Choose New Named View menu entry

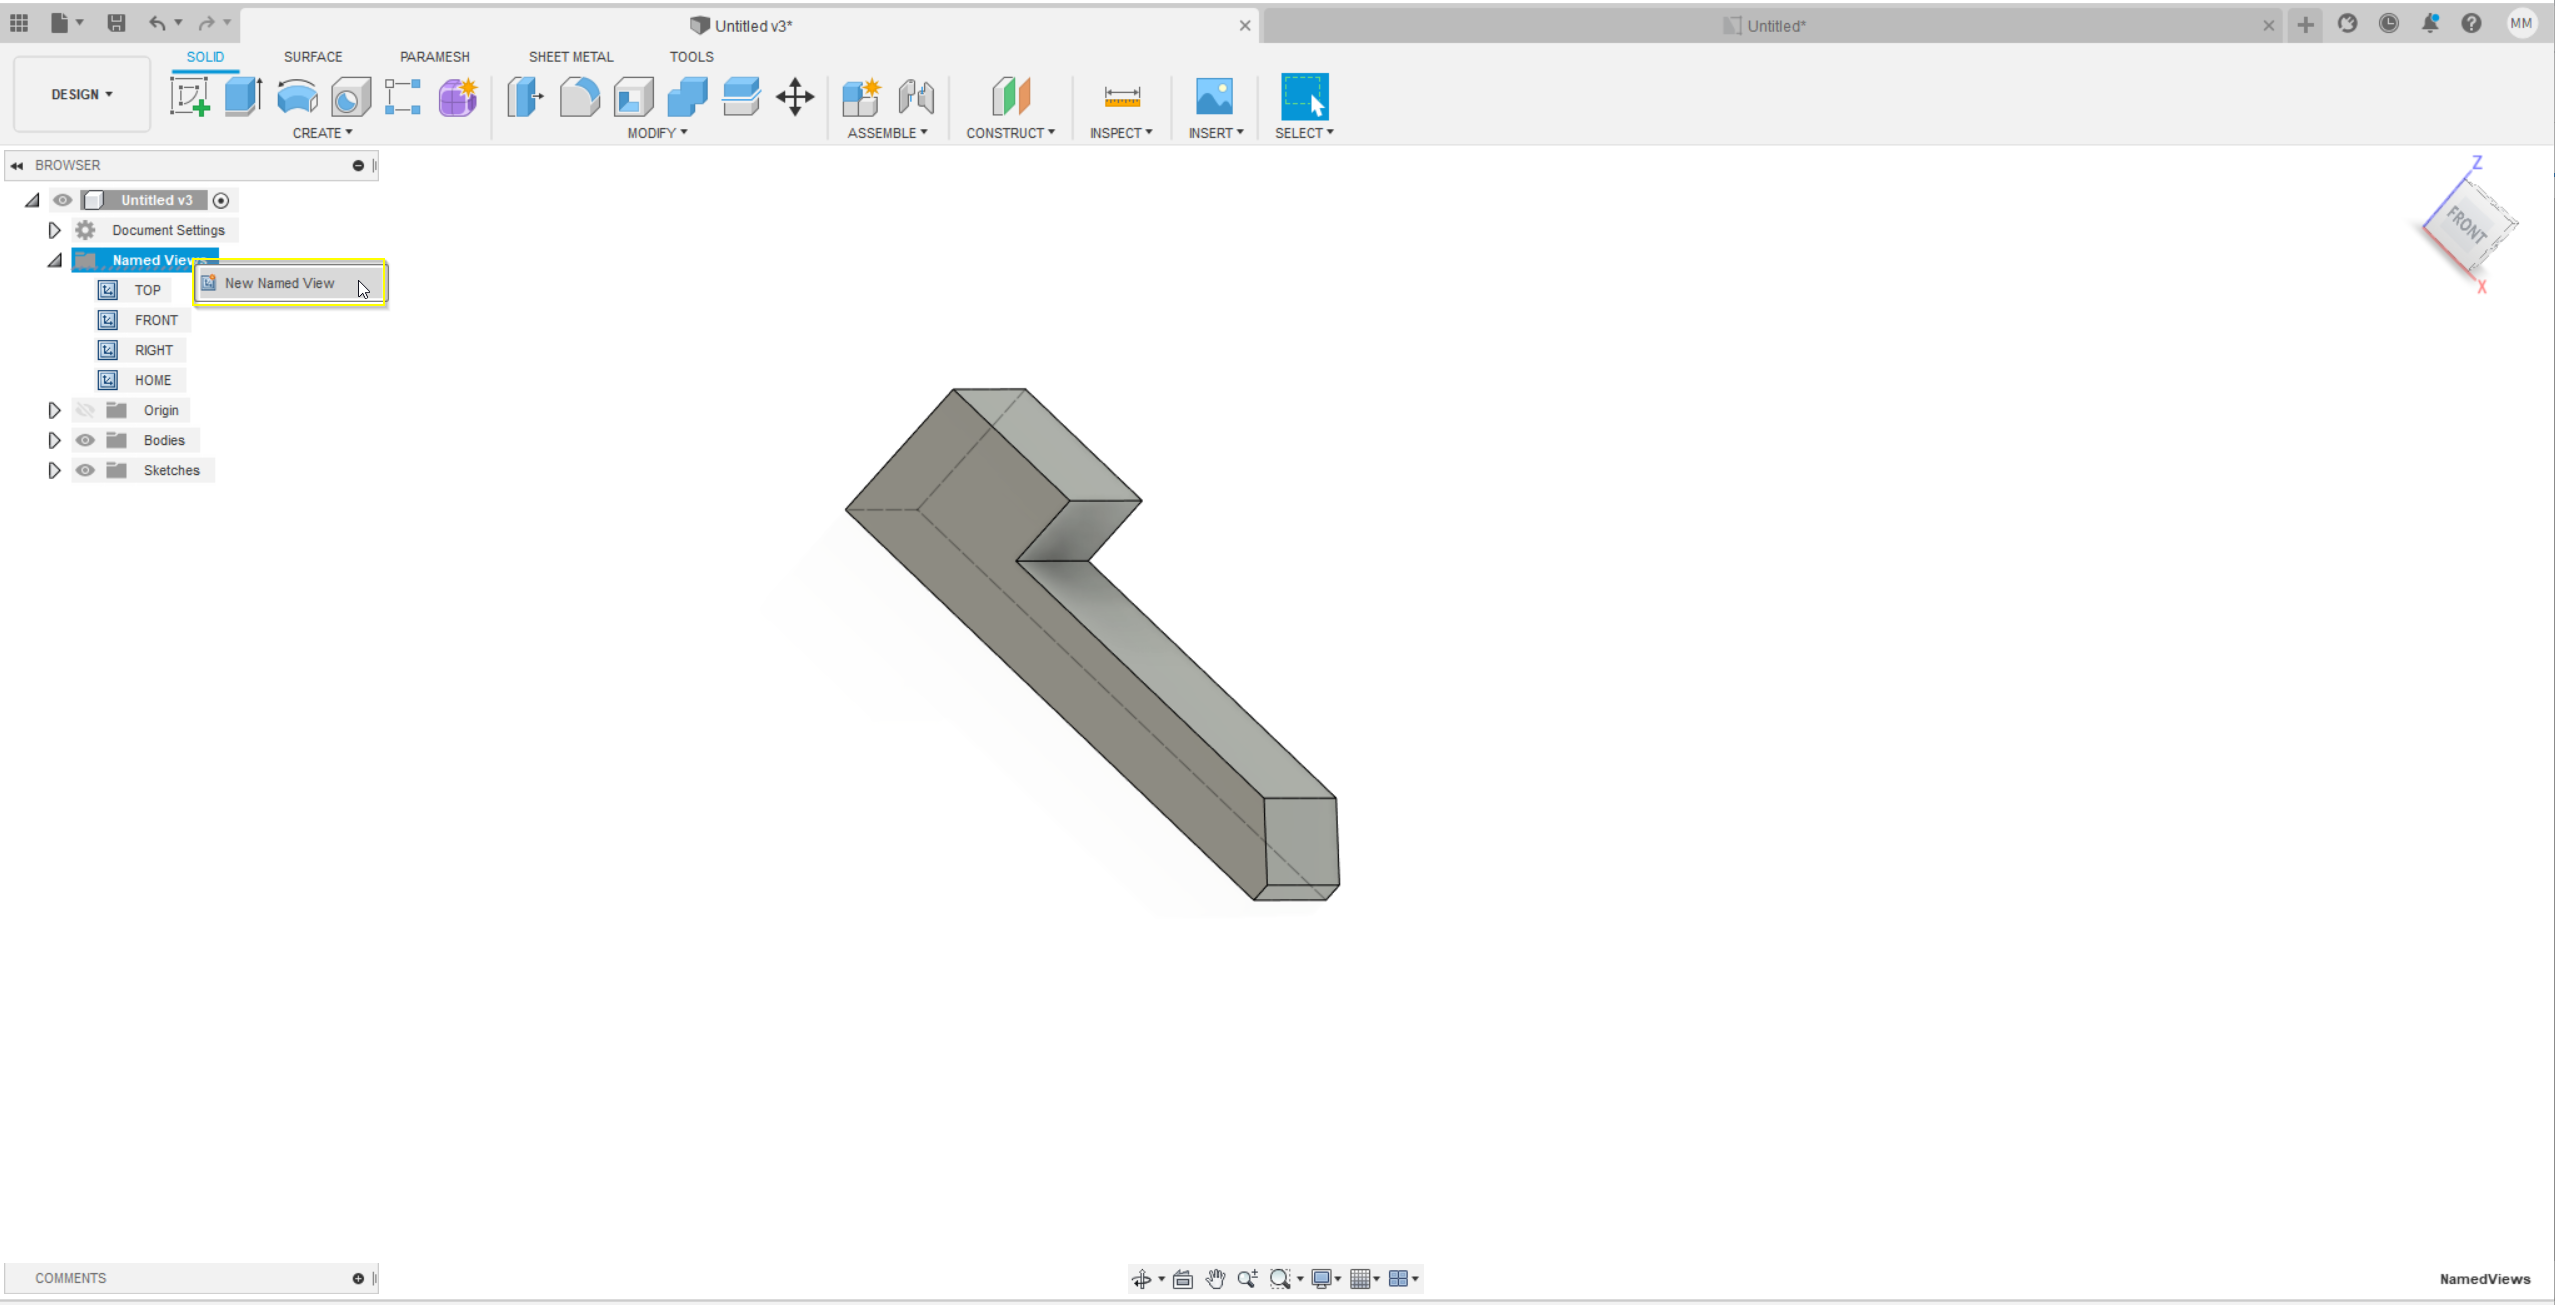point(280,283)
